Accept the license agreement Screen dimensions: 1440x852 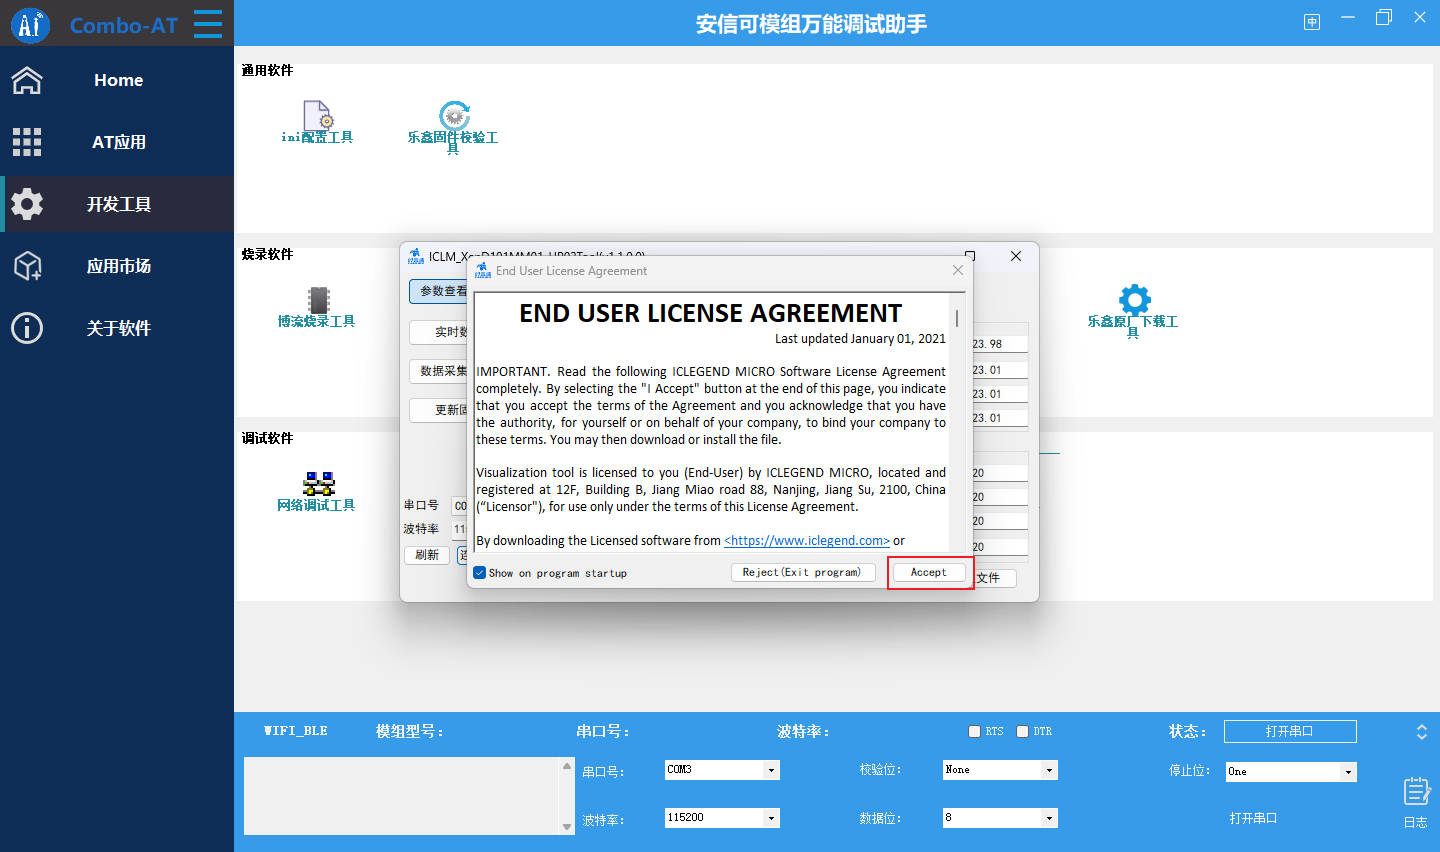click(x=929, y=573)
